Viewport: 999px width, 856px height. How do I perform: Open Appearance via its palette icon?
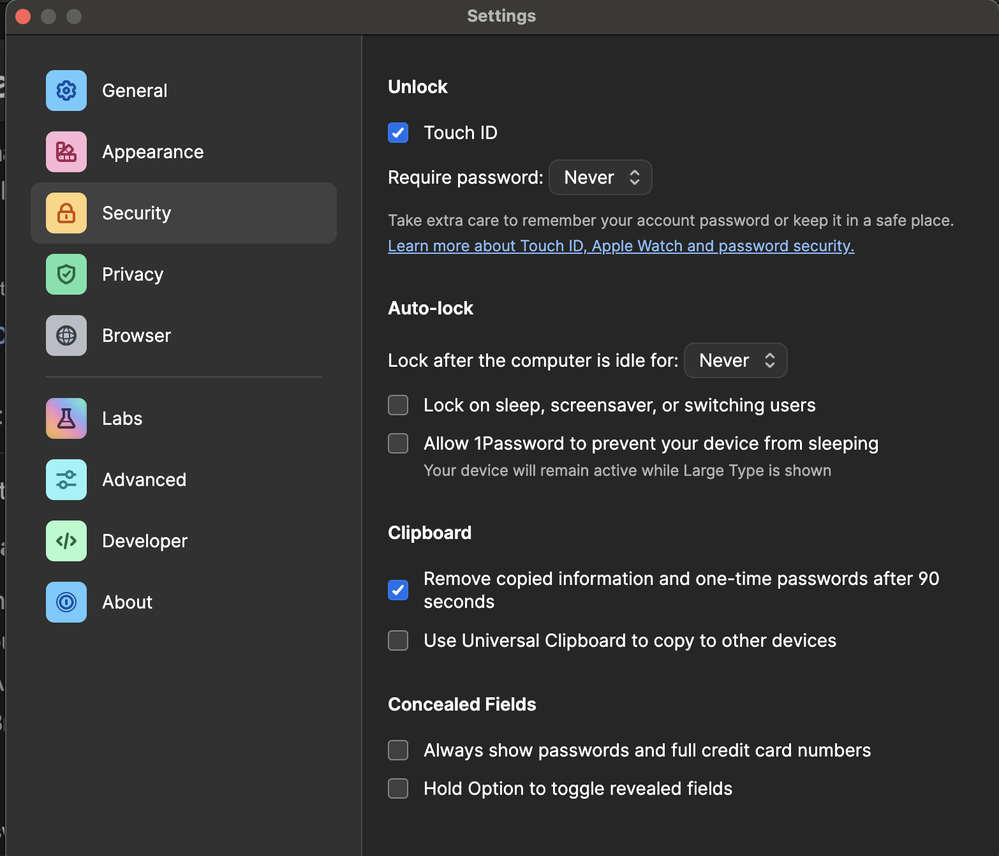(x=66, y=152)
